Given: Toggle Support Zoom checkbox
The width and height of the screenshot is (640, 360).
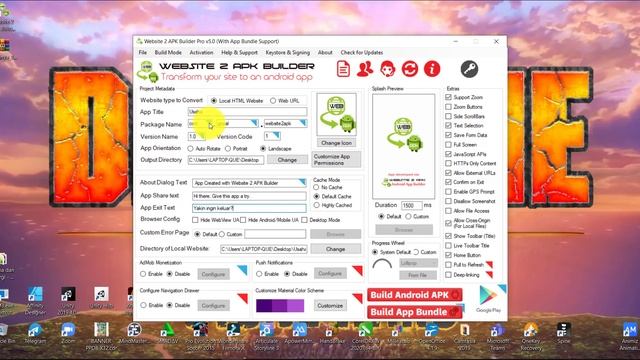Looking at the screenshot, I should [448, 97].
